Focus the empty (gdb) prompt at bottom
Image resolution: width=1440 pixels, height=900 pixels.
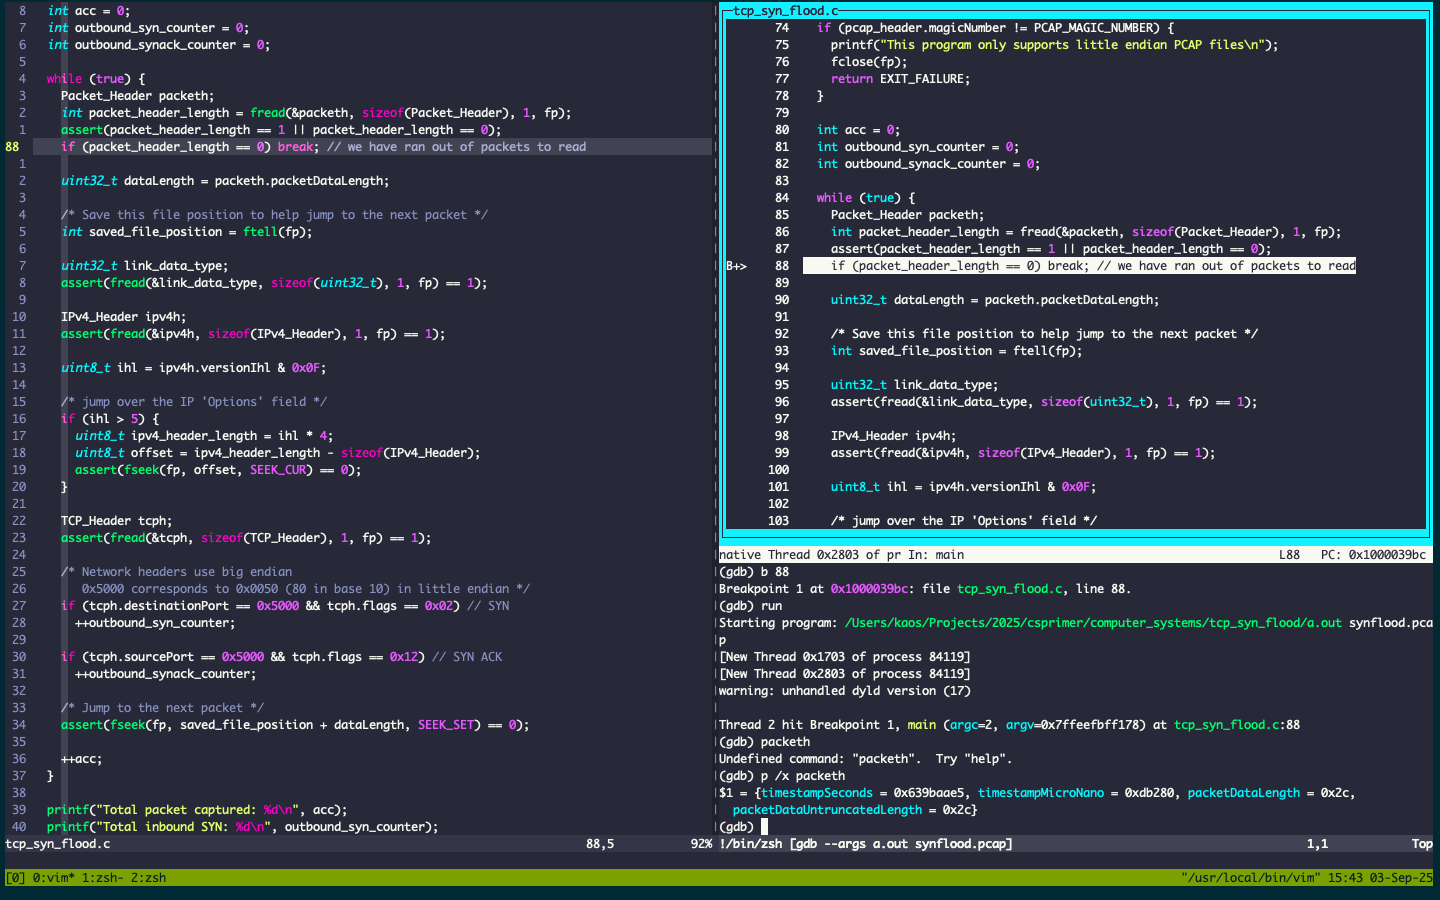[765, 827]
